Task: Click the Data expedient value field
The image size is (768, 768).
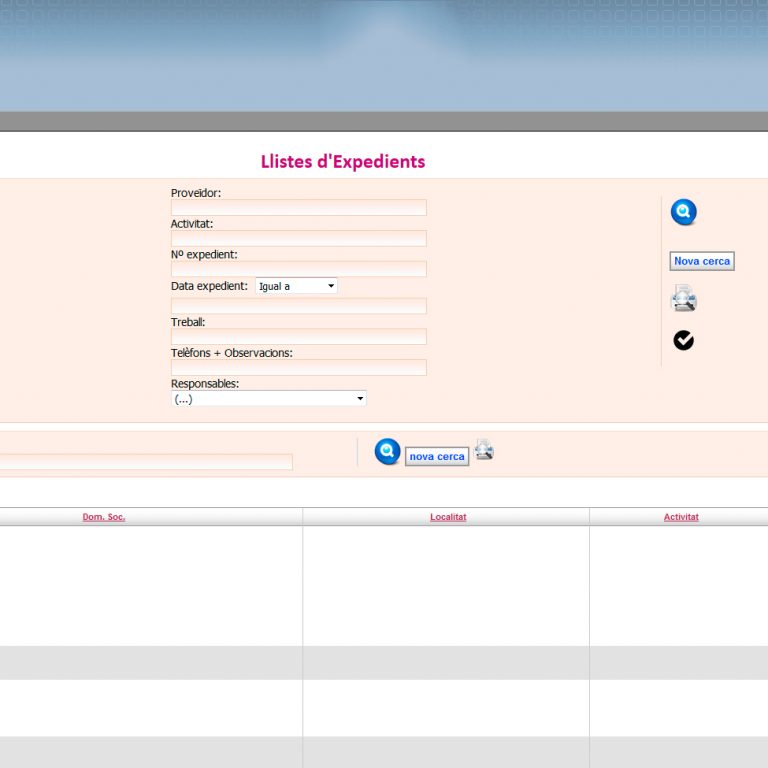Action: point(298,306)
